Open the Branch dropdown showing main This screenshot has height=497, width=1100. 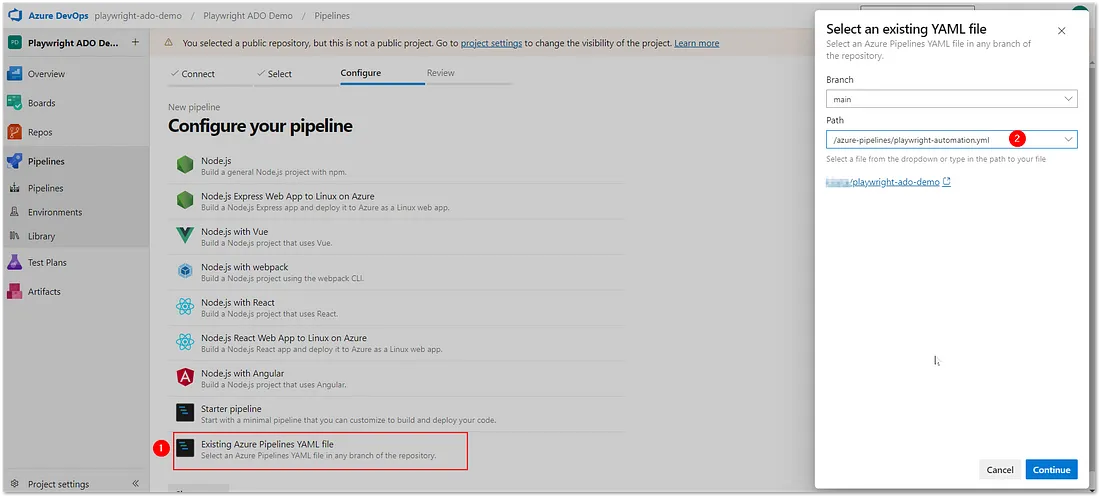click(x=951, y=99)
